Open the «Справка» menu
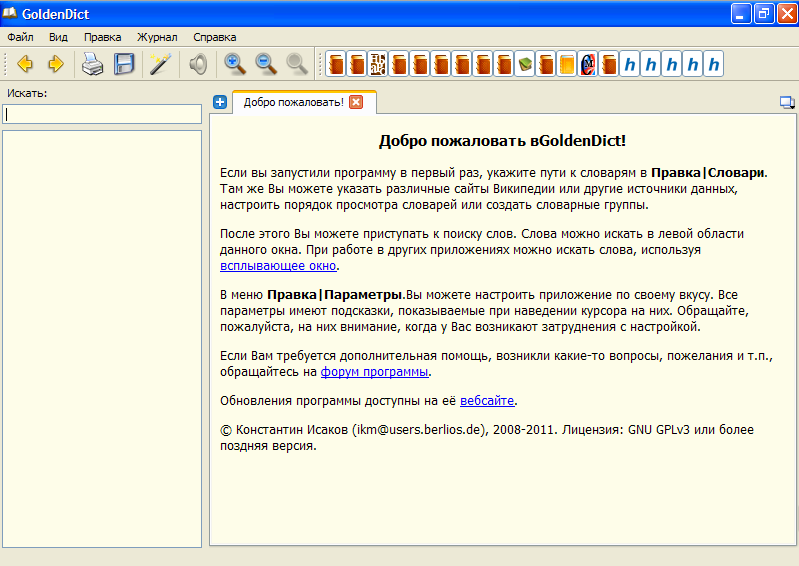The height and width of the screenshot is (566, 799). coord(215,36)
